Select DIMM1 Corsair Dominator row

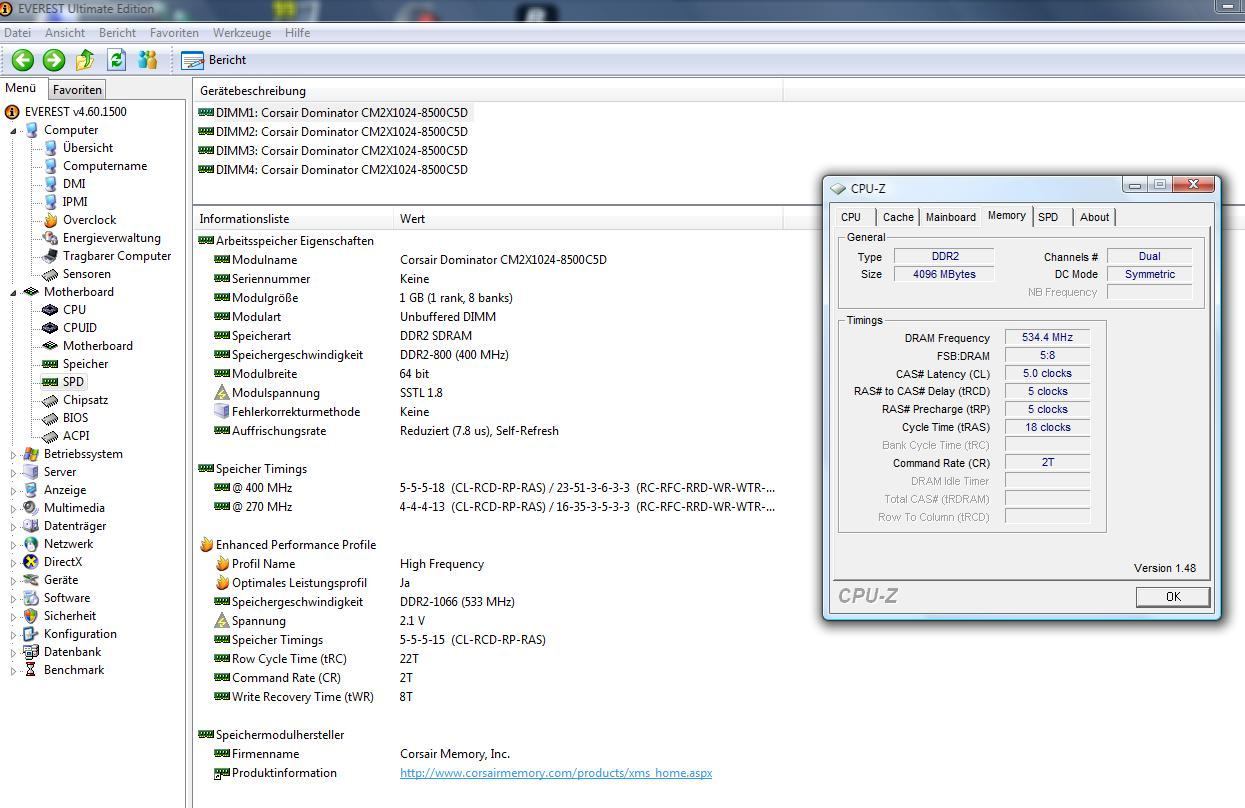333,112
